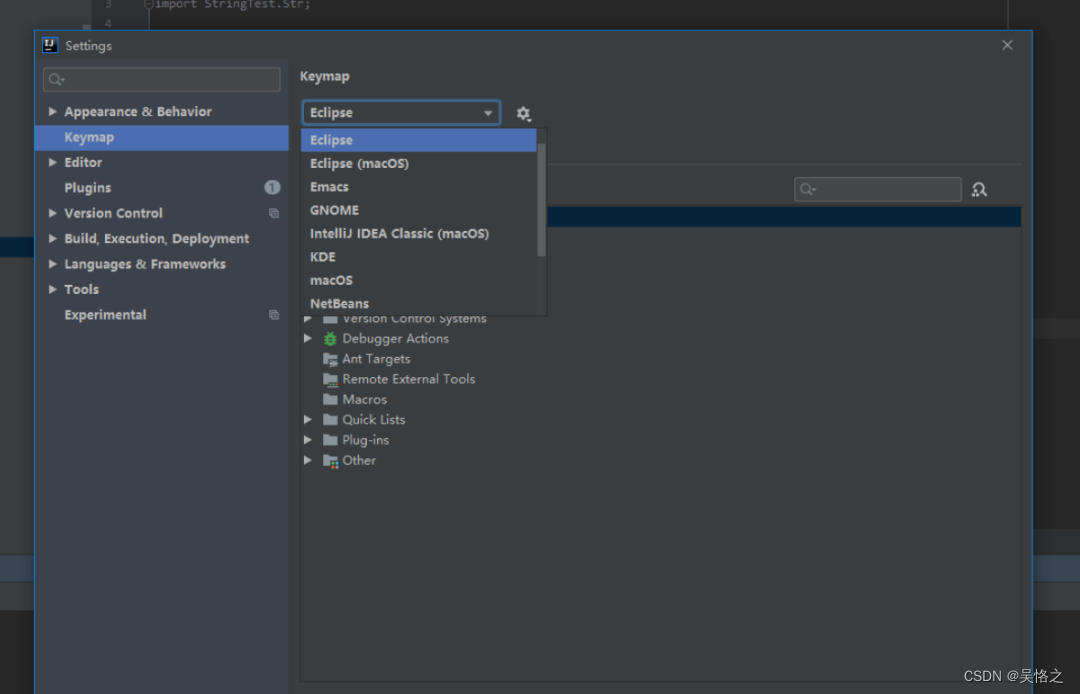Screen dimensions: 1080x694
Task: Select the macOS keymap option
Action: click(419, 280)
